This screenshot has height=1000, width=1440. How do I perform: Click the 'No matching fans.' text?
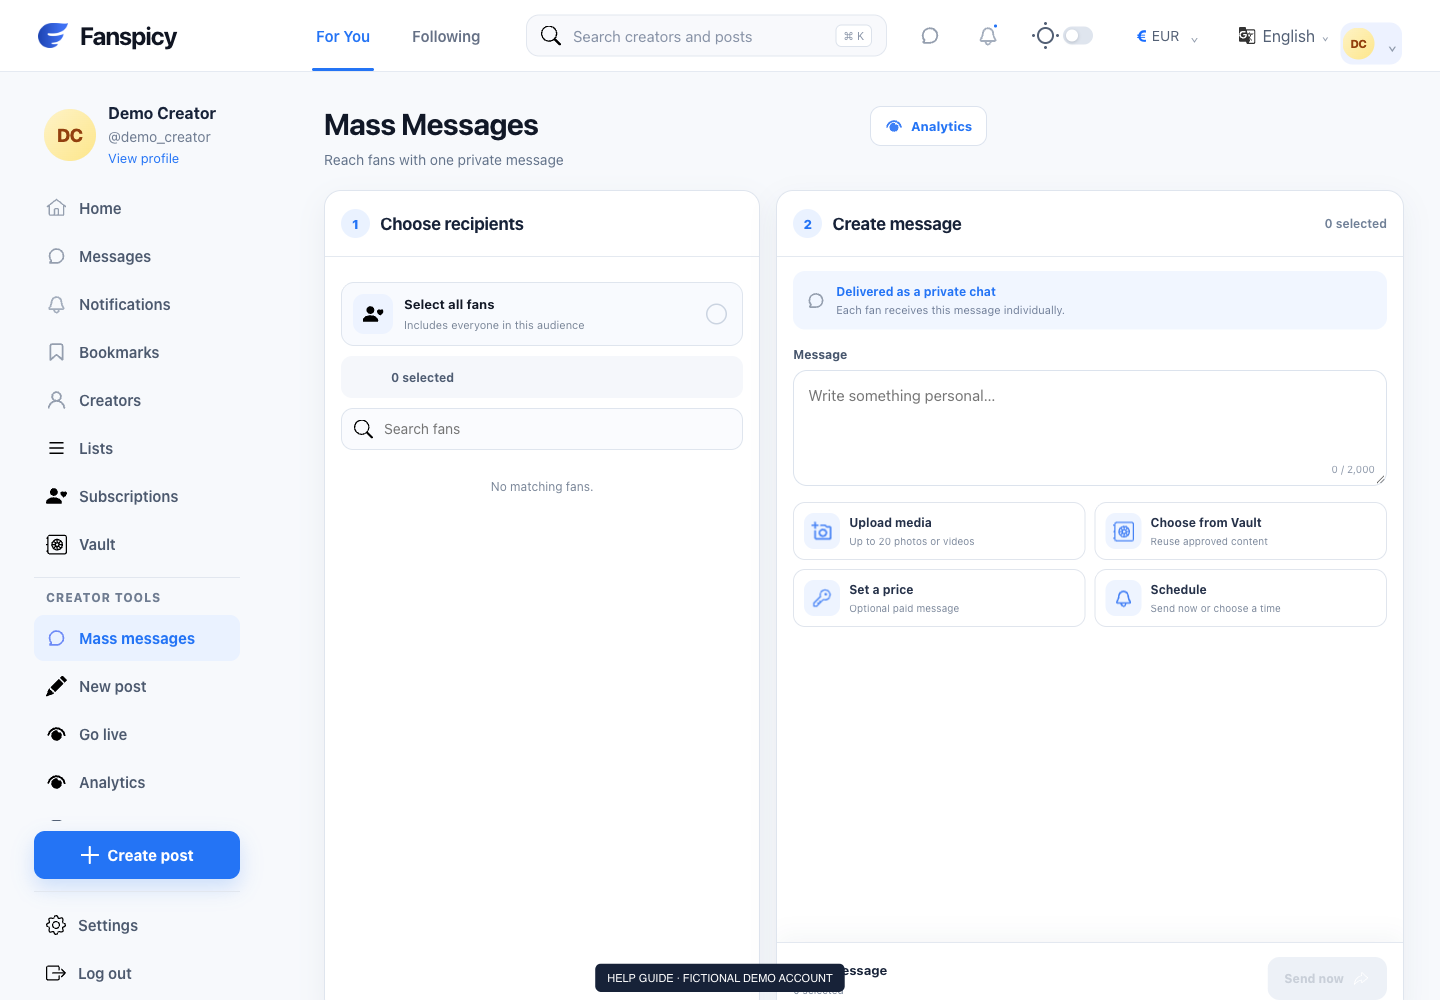(542, 487)
